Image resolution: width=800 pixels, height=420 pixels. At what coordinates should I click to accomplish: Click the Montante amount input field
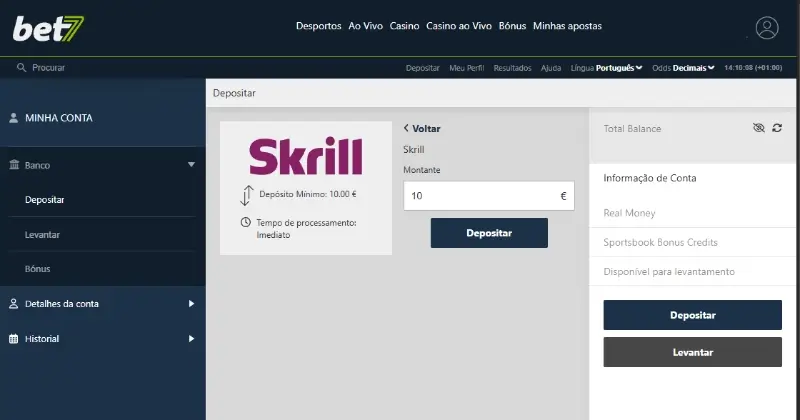point(480,196)
